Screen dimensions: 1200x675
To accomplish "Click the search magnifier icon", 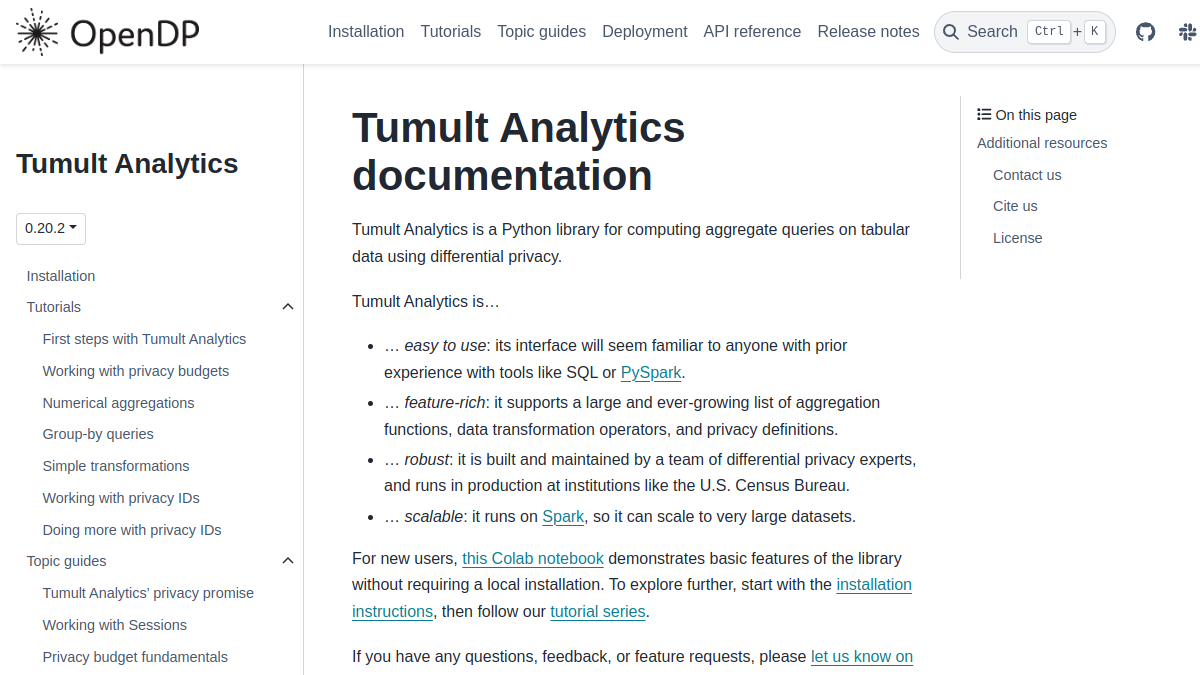I will [x=951, y=32].
